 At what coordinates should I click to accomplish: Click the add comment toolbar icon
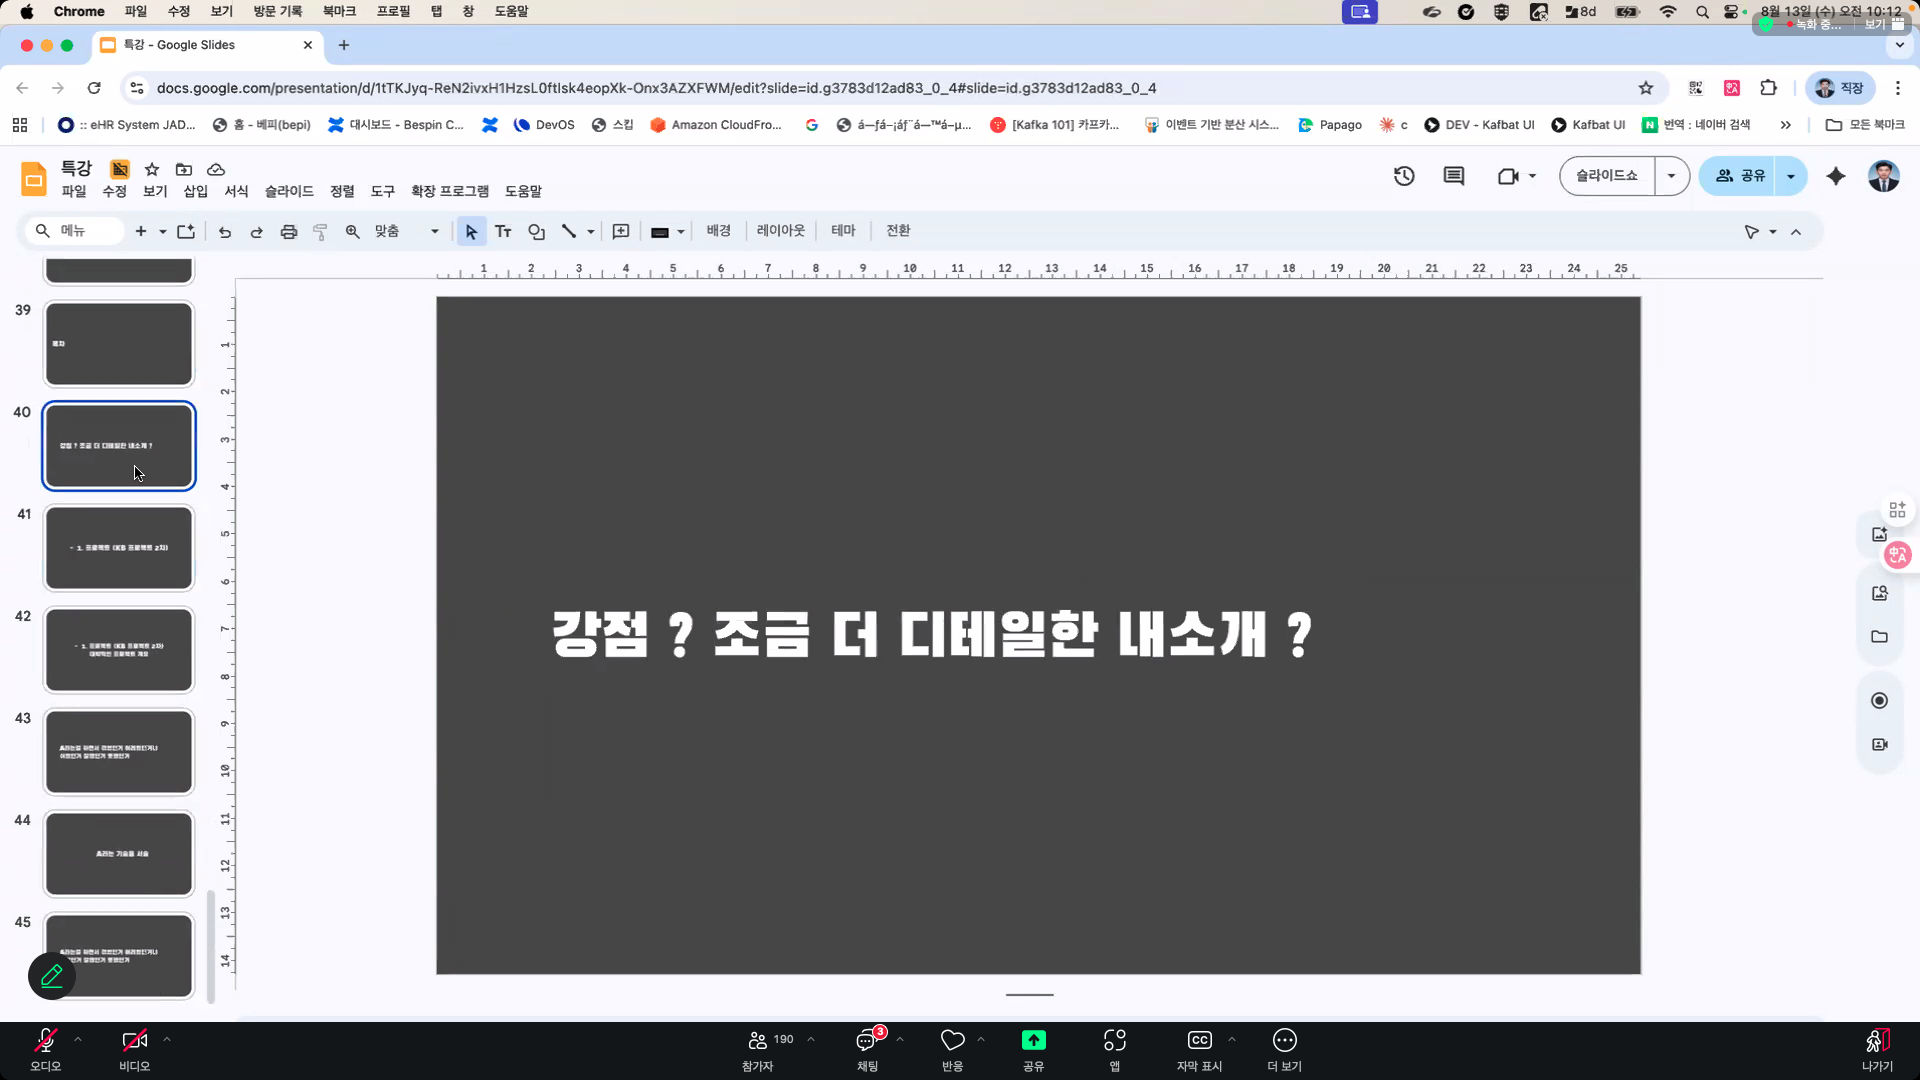point(621,232)
